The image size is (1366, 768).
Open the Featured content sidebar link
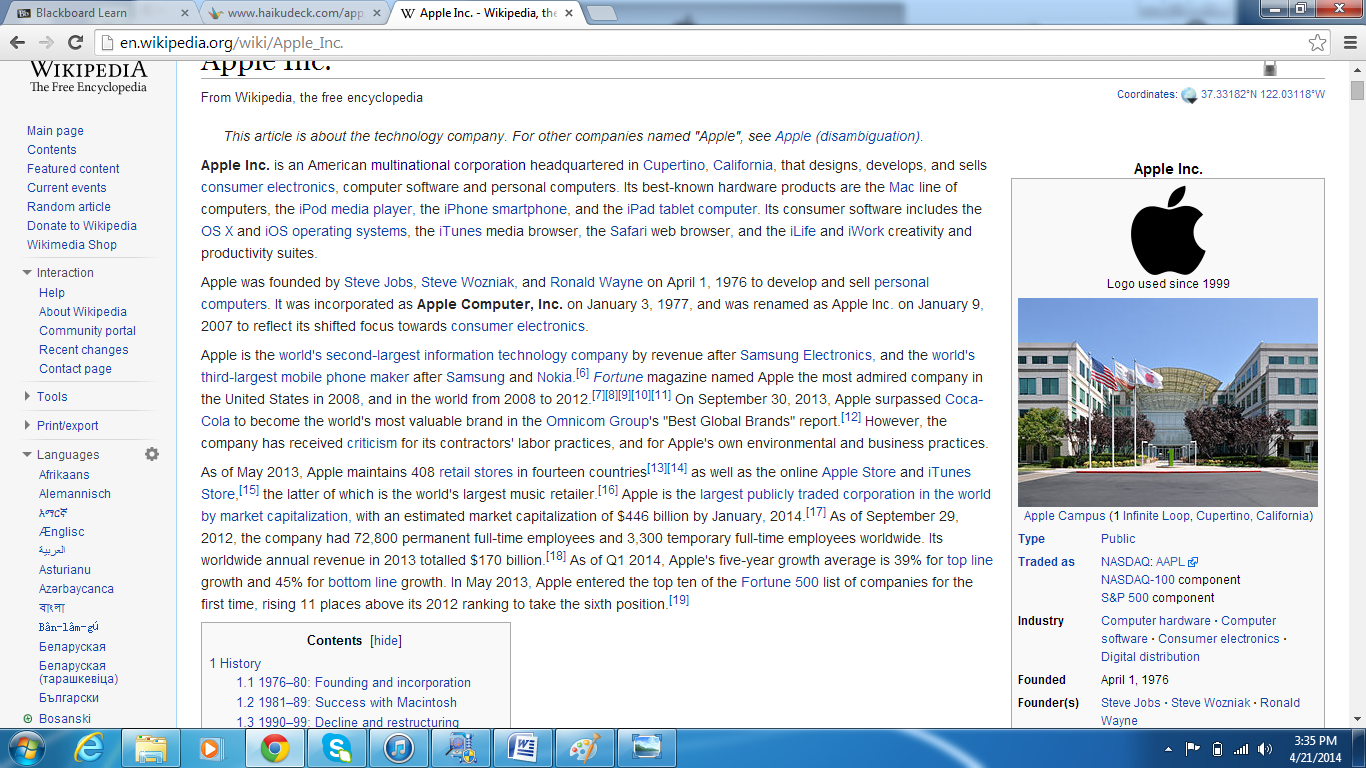point(73,169)
